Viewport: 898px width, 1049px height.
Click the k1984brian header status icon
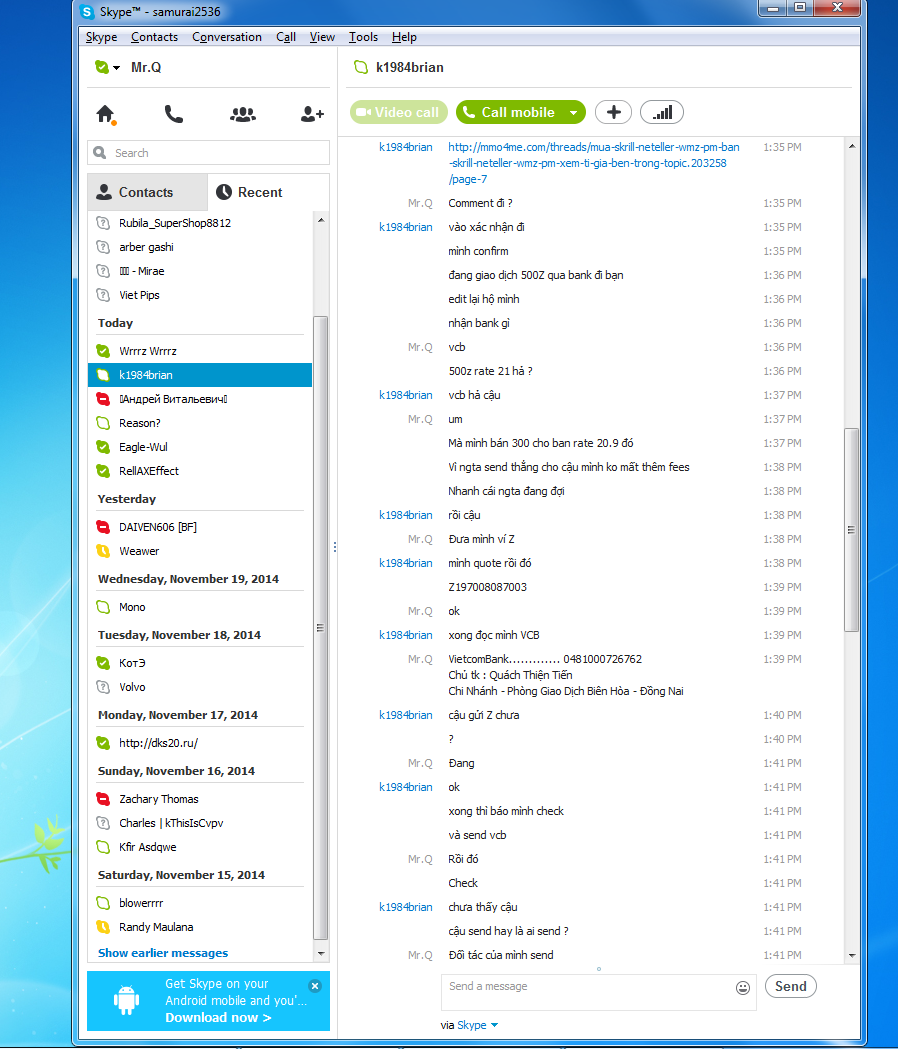361,67
